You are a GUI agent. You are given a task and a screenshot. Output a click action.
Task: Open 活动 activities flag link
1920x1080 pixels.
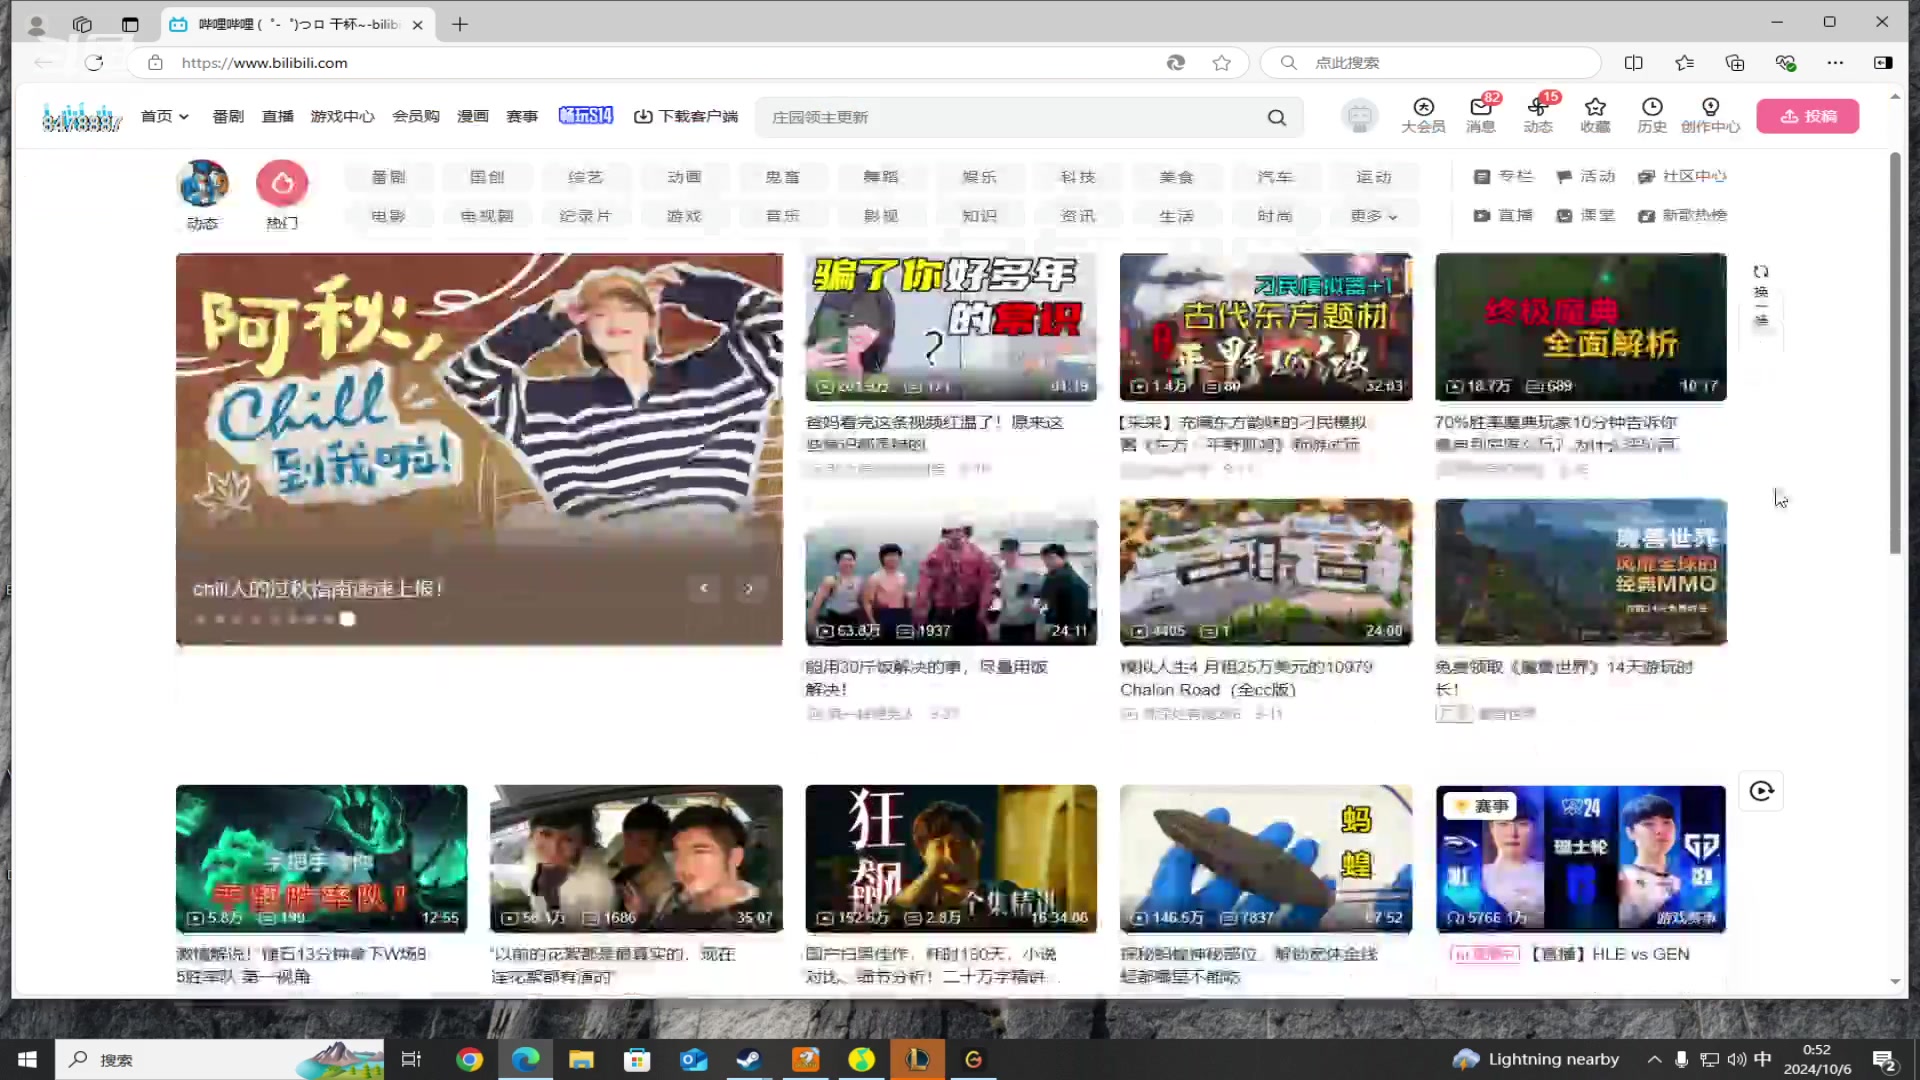tap(1585, 176)
